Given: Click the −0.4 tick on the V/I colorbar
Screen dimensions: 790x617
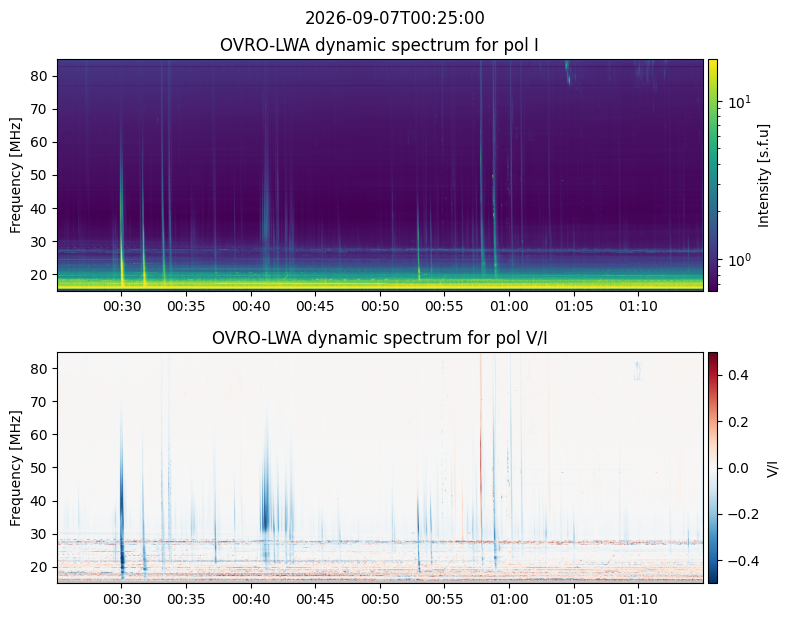Looking at the screenshot, I should (x=743, y=561).
